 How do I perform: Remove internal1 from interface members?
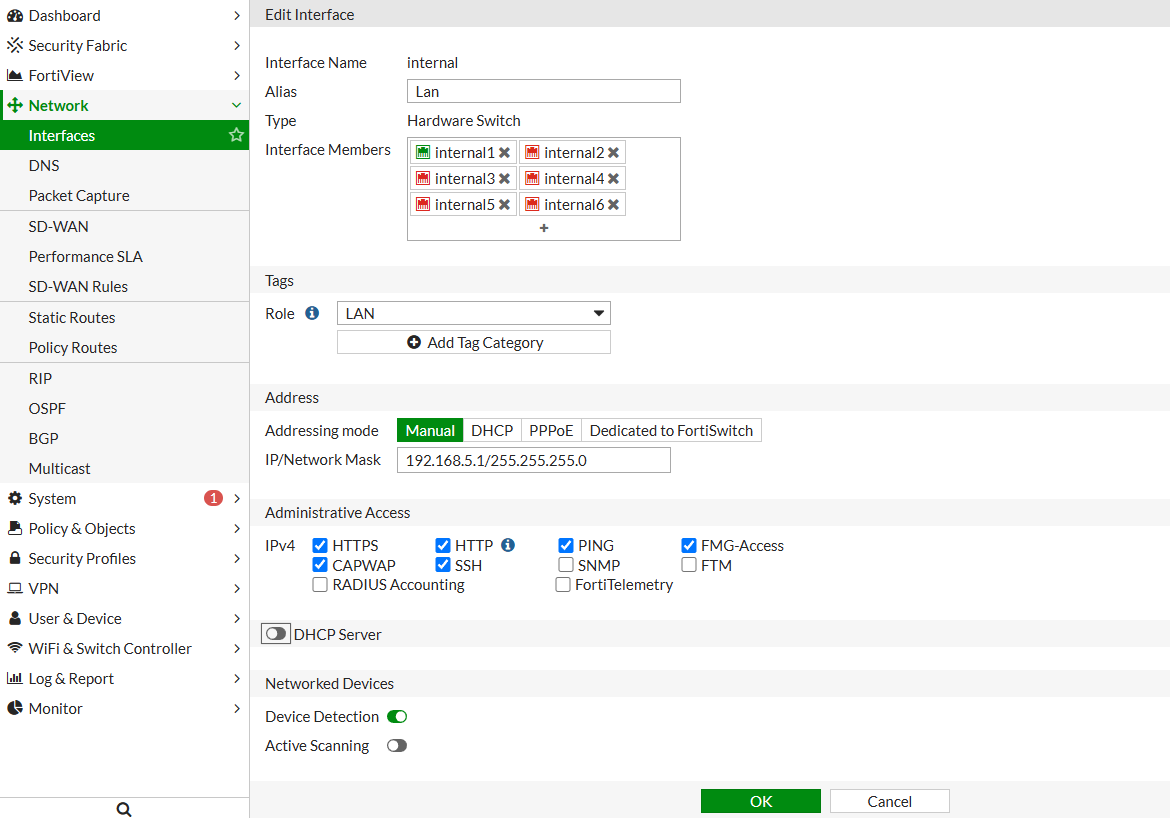coord(504,152)
